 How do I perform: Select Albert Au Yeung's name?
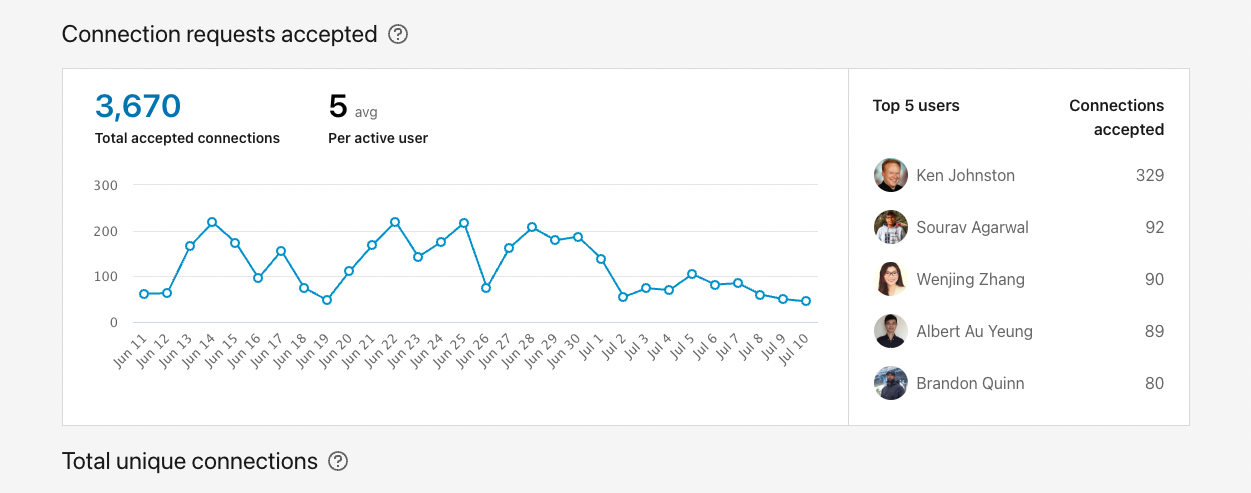tap(974, 331)
